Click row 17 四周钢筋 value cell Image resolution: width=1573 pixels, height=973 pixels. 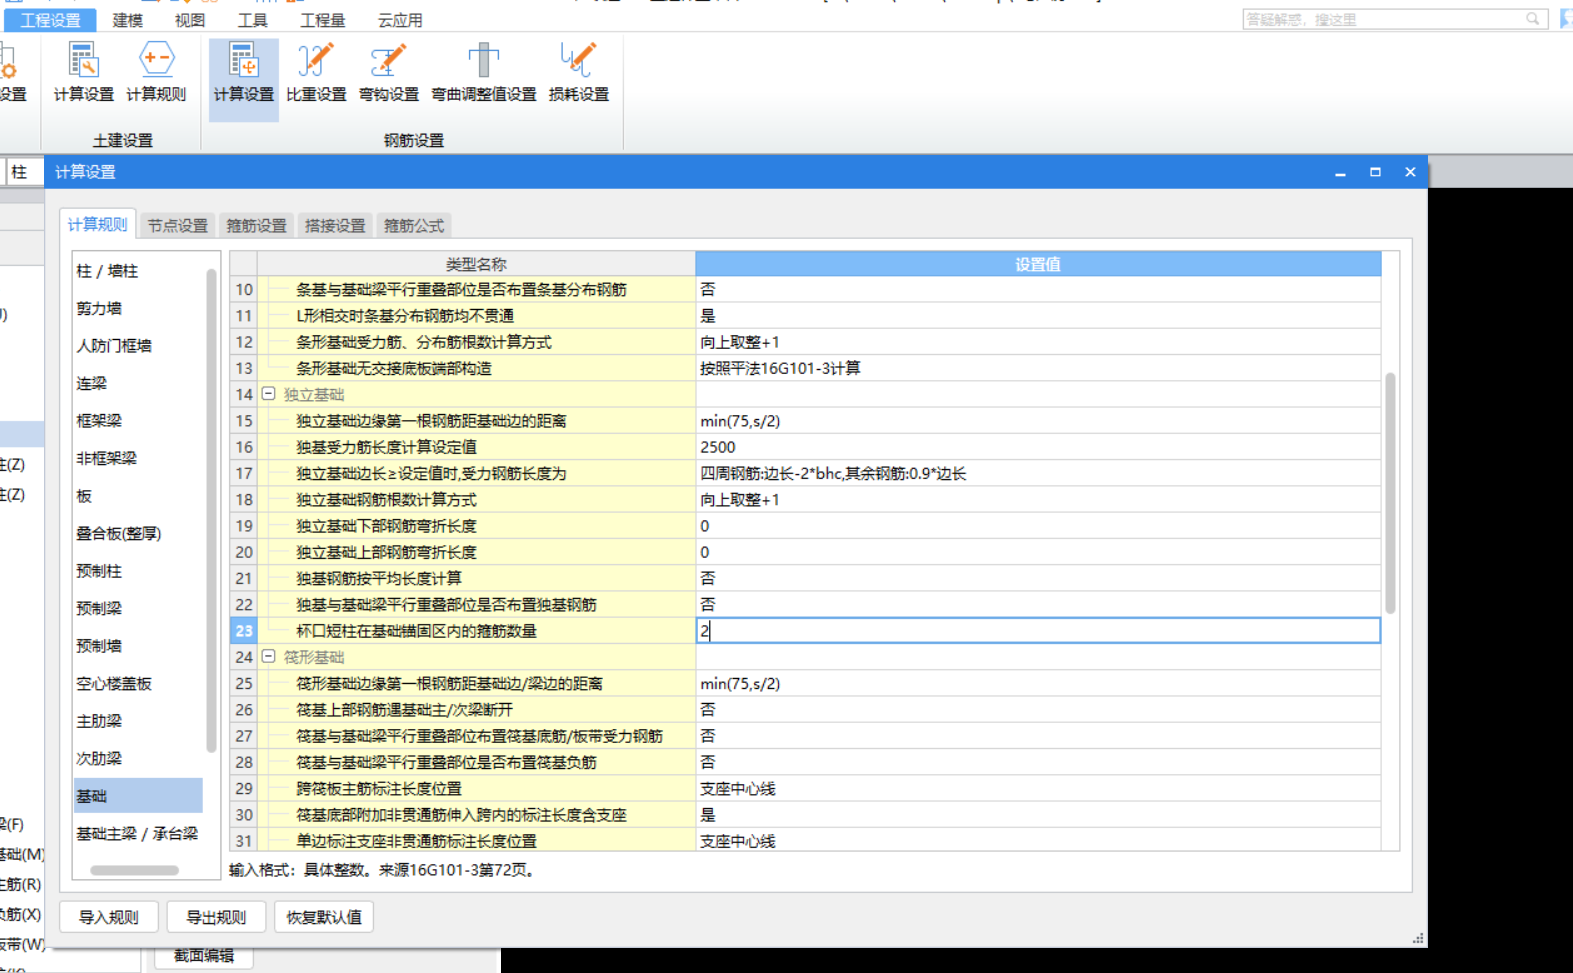1038,473
